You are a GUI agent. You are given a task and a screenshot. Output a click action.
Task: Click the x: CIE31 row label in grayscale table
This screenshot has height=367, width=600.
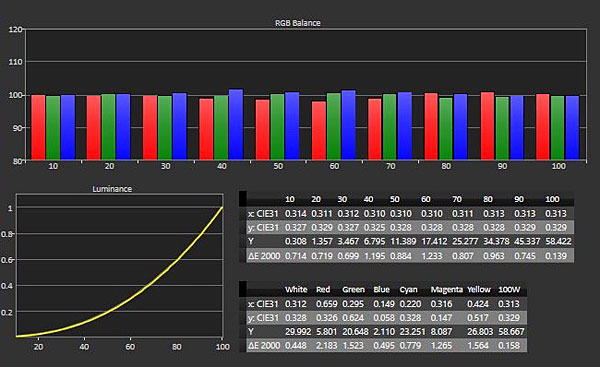263,214
